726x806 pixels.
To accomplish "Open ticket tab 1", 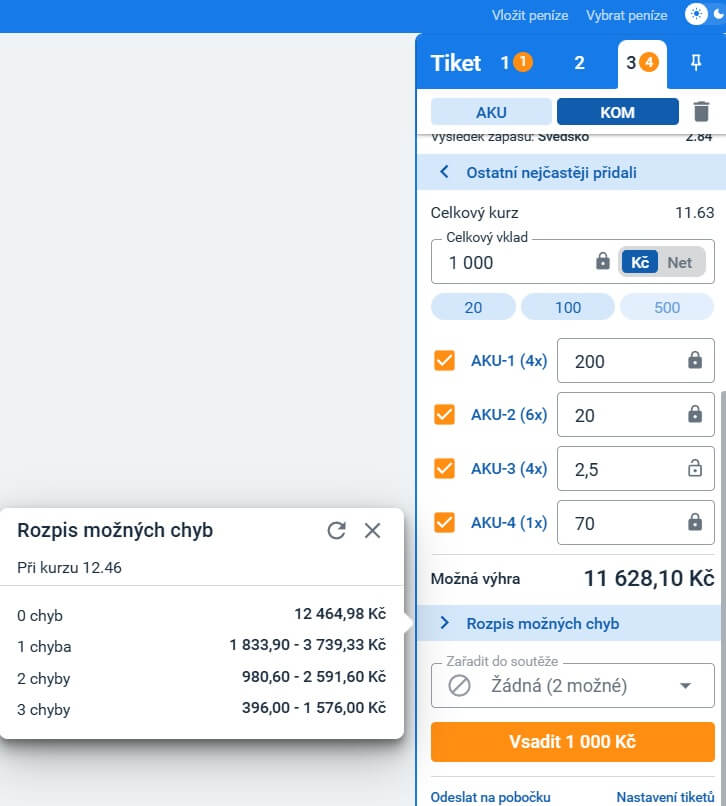I will [516, 63].
